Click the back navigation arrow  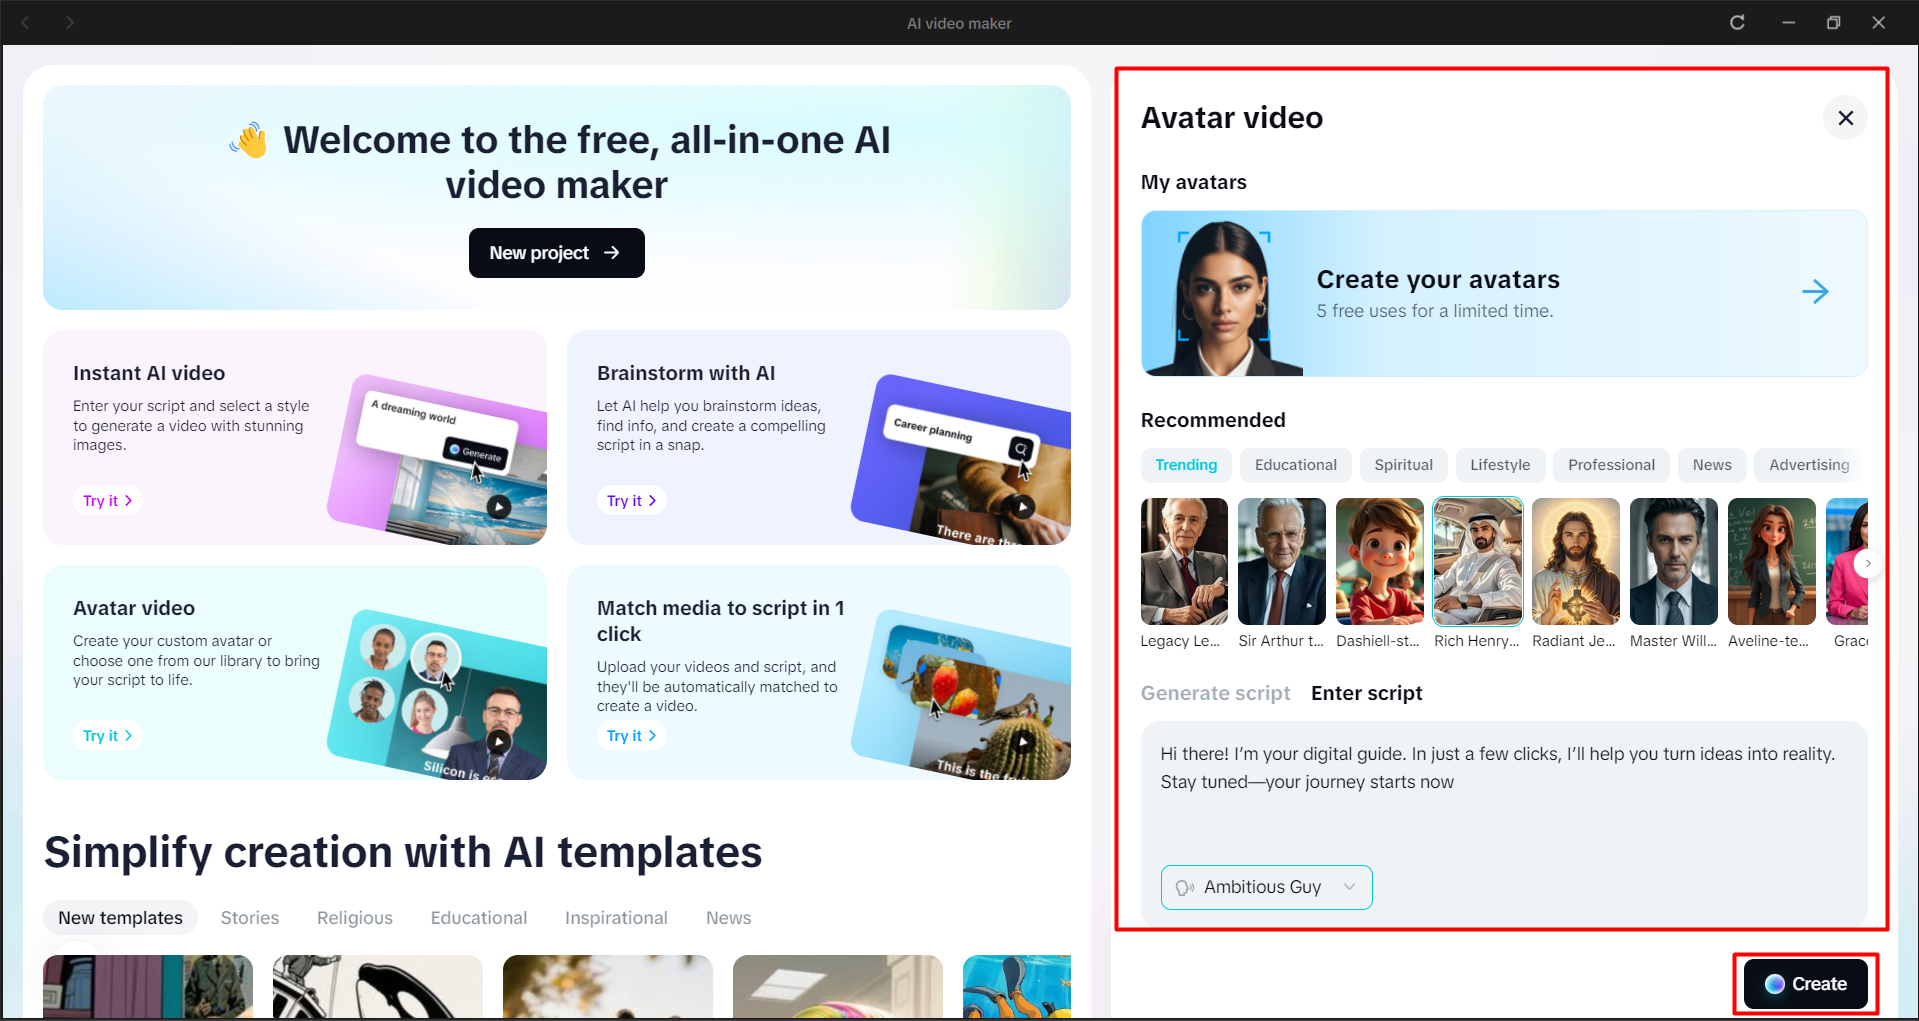[x=26, y=22]
